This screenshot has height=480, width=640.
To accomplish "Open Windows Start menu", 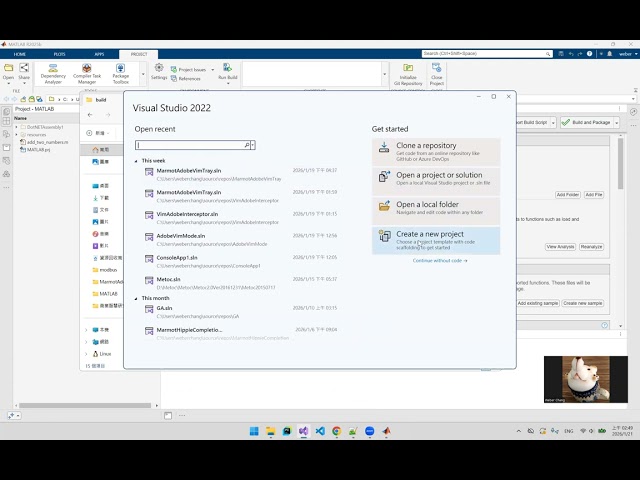I will click(254, 431).
